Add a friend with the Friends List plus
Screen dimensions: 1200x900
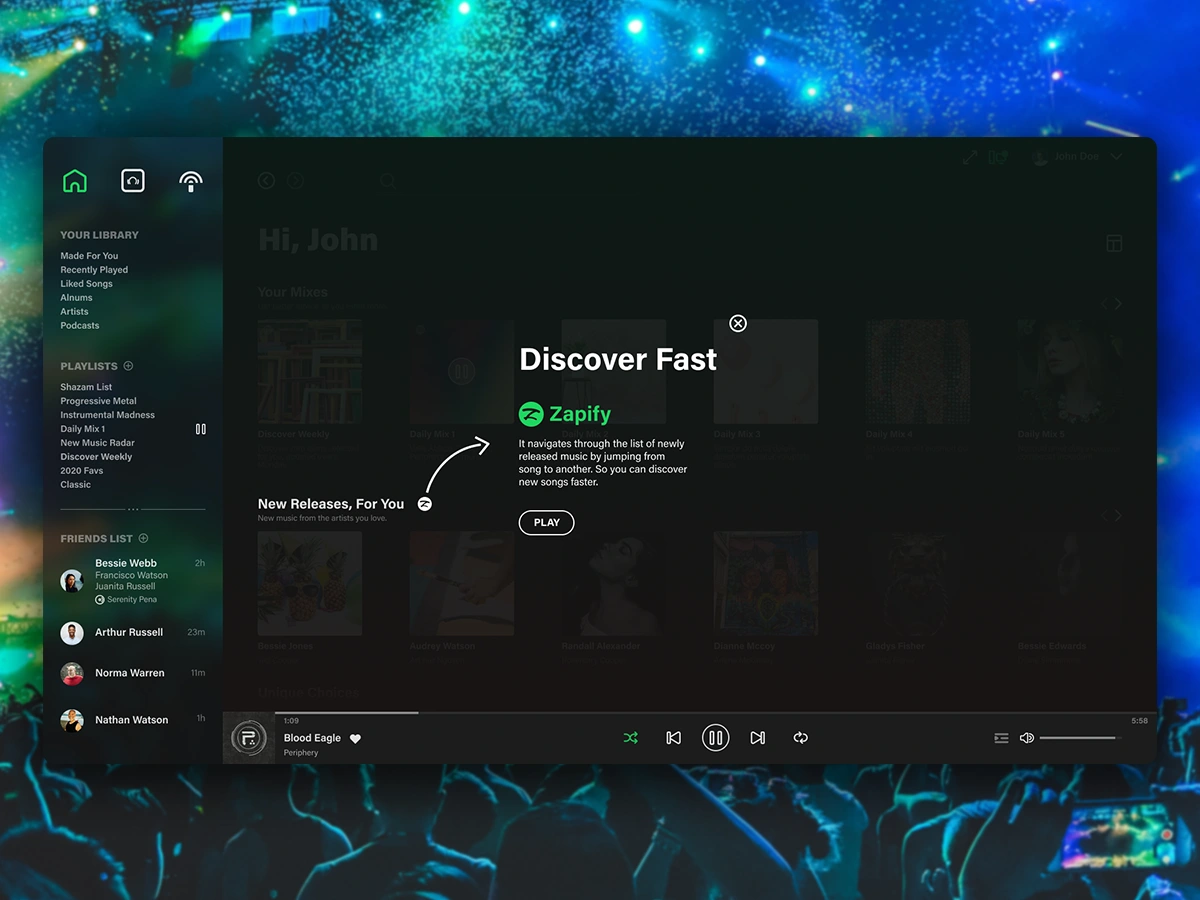143,538
